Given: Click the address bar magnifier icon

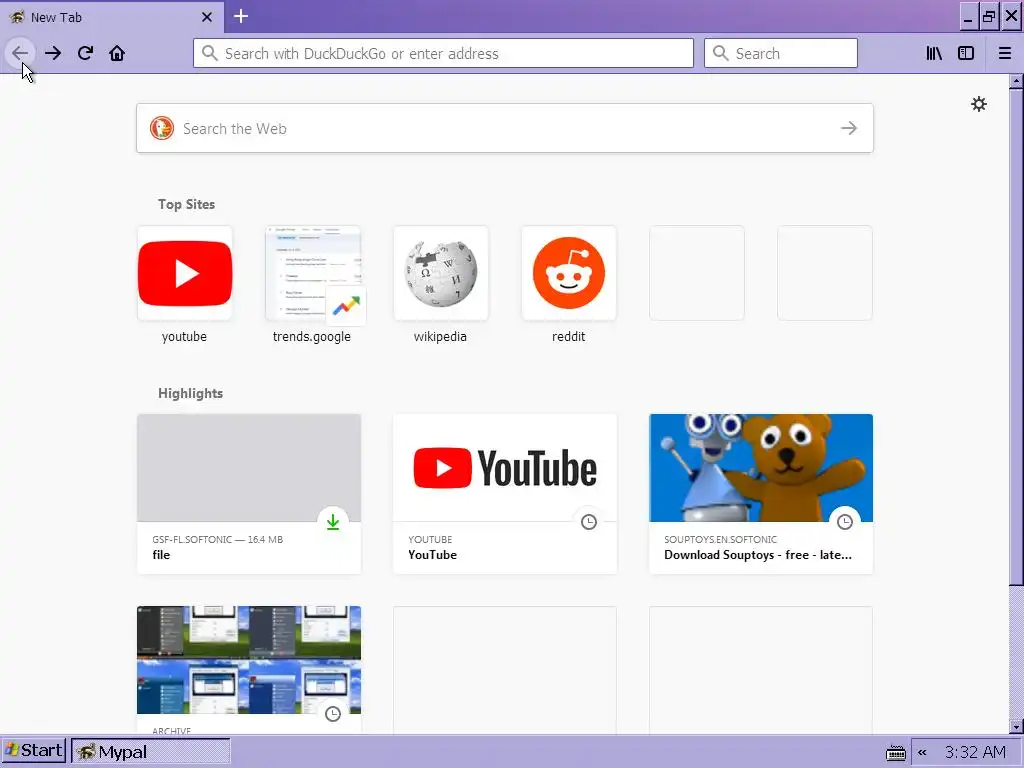Looking at the screenshot, I should (x=209, y=53).
